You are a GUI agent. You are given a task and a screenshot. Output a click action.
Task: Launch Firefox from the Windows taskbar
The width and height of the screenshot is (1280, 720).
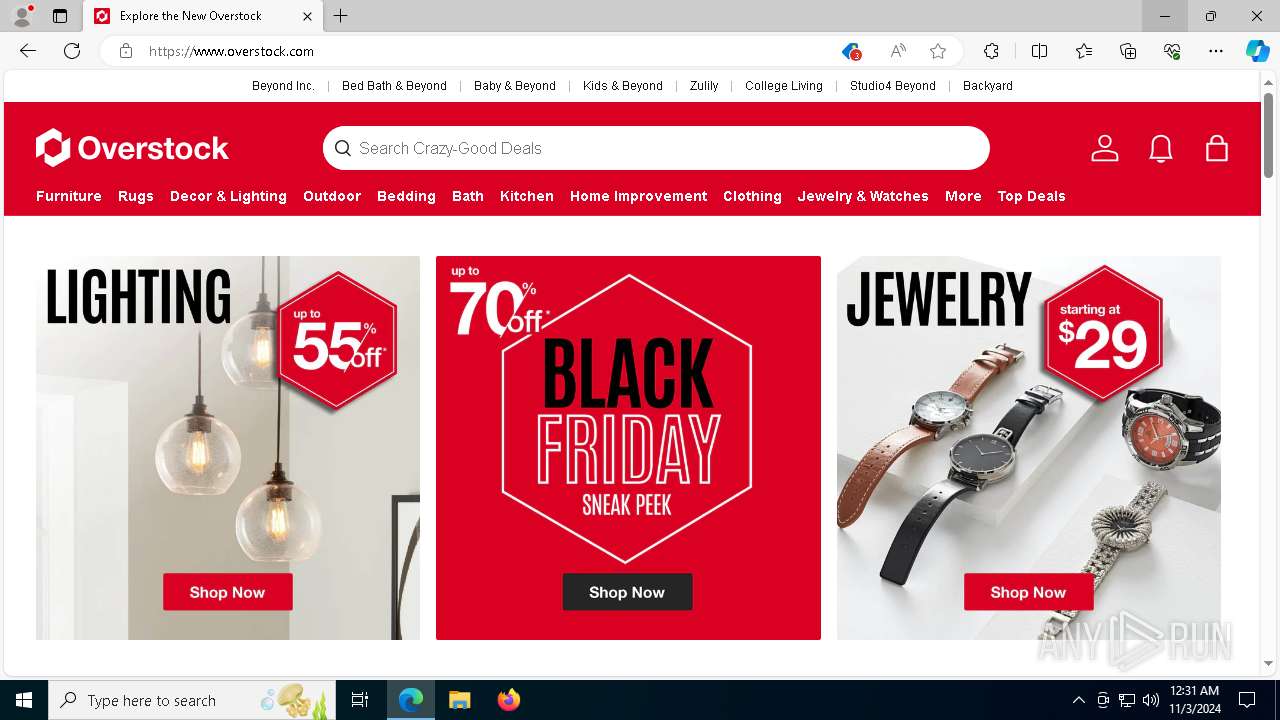point(509,700)
